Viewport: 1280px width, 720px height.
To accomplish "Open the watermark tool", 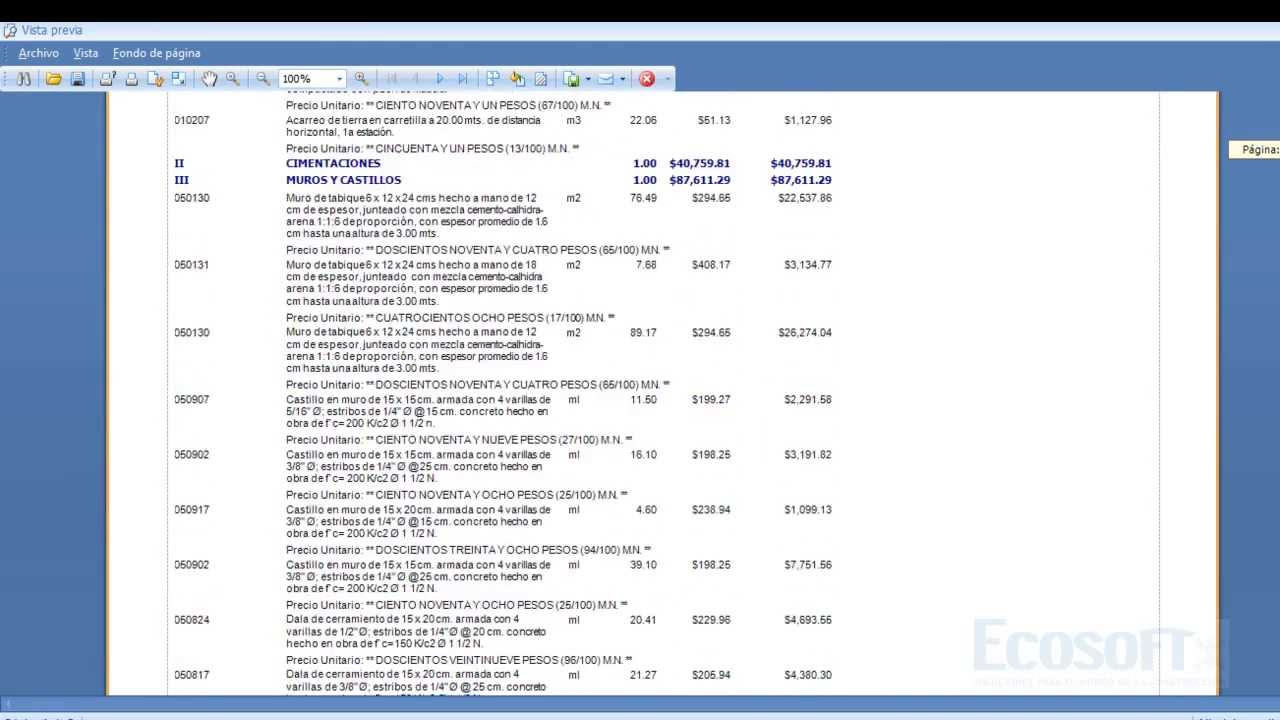I will click(541, 79).
